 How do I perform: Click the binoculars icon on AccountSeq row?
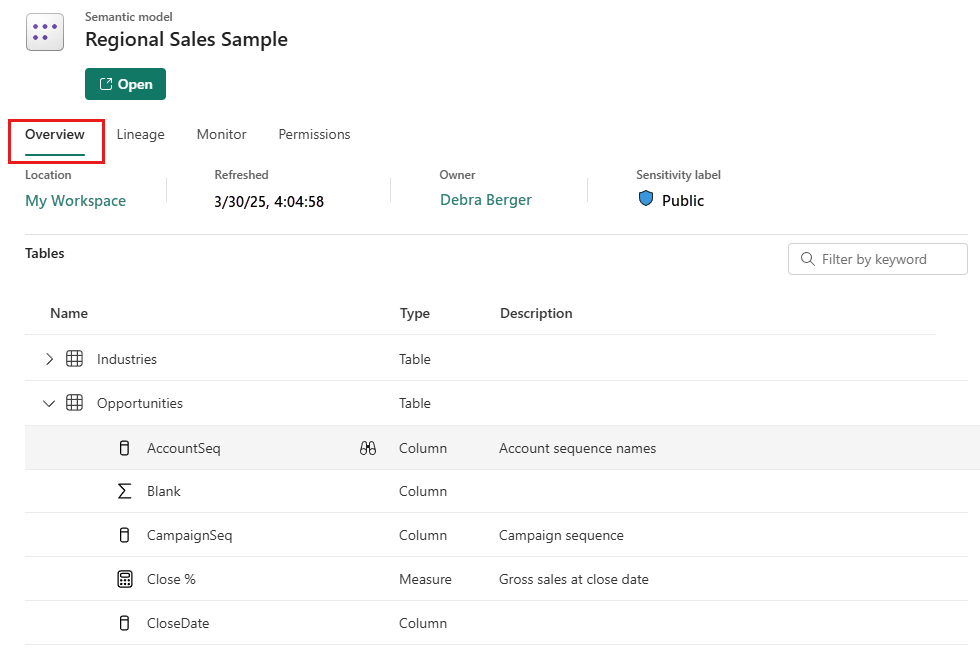(367, 449)
